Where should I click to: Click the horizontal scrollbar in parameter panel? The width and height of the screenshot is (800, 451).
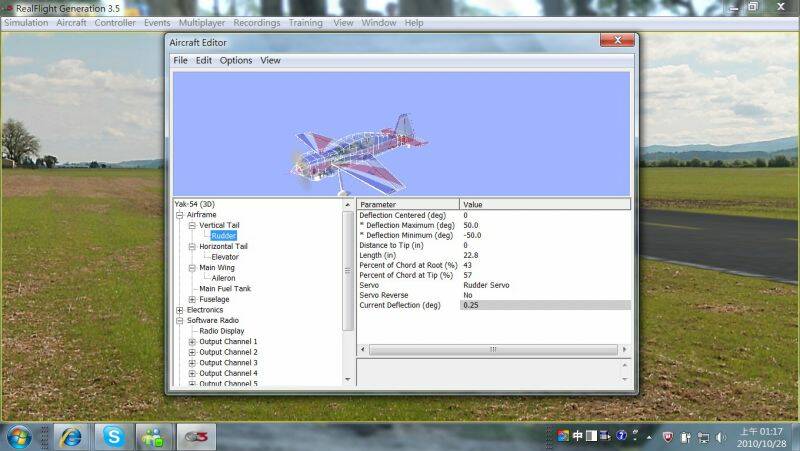coord(492,350)
